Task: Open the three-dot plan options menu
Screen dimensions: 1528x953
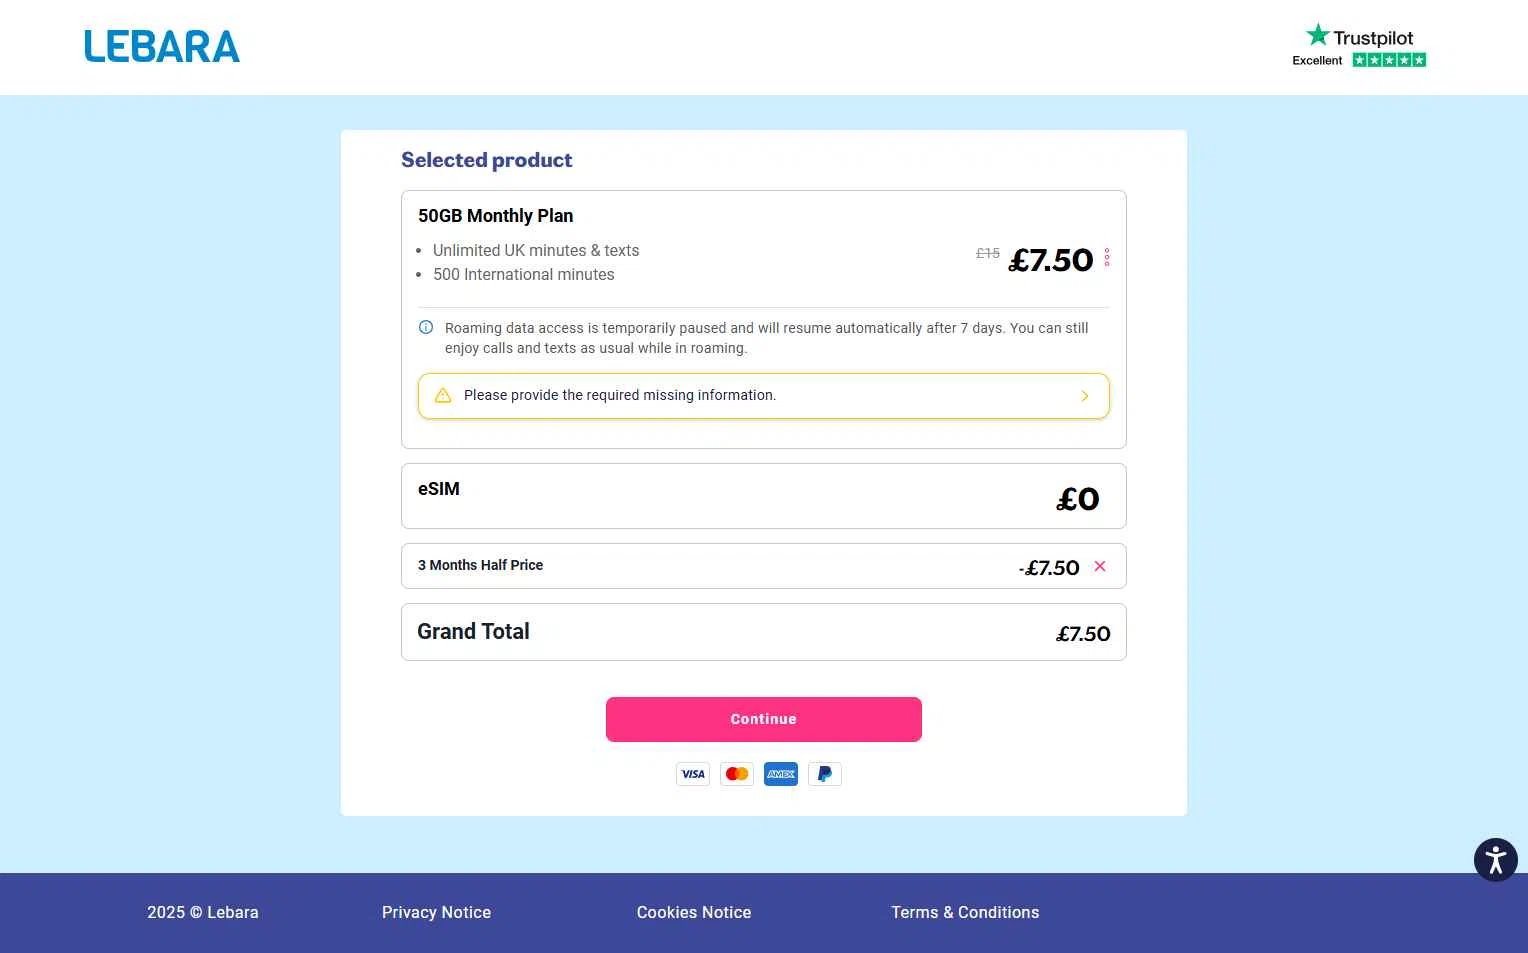Action: (x=1107, y=258)
